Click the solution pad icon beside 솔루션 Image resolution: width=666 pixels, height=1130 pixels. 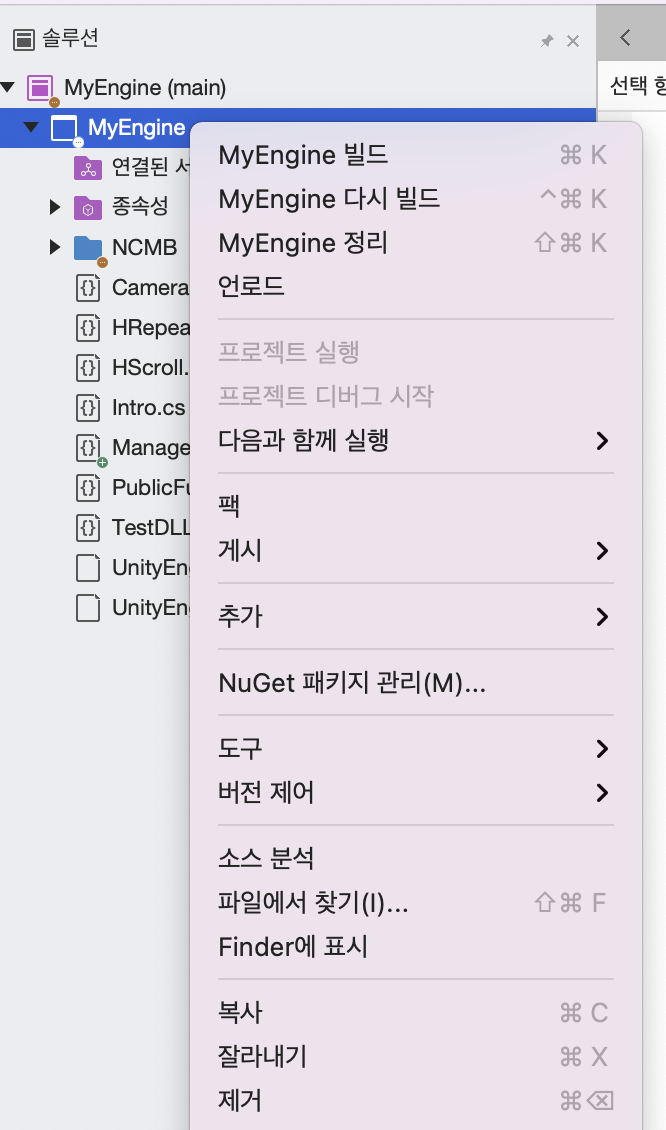coord(24,40)
